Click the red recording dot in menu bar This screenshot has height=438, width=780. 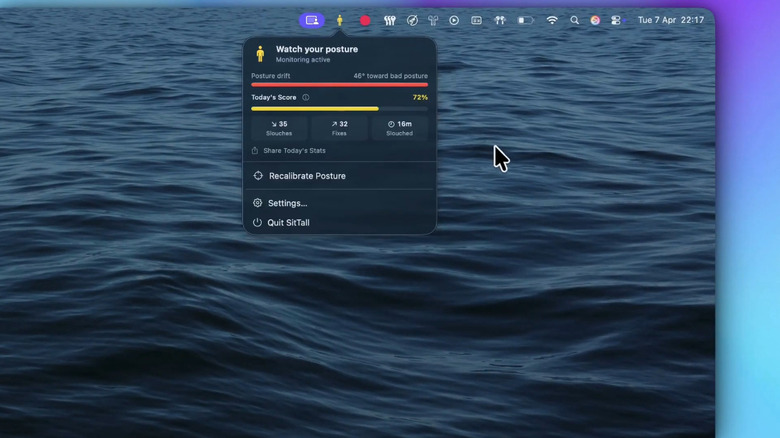pos(365,20)
